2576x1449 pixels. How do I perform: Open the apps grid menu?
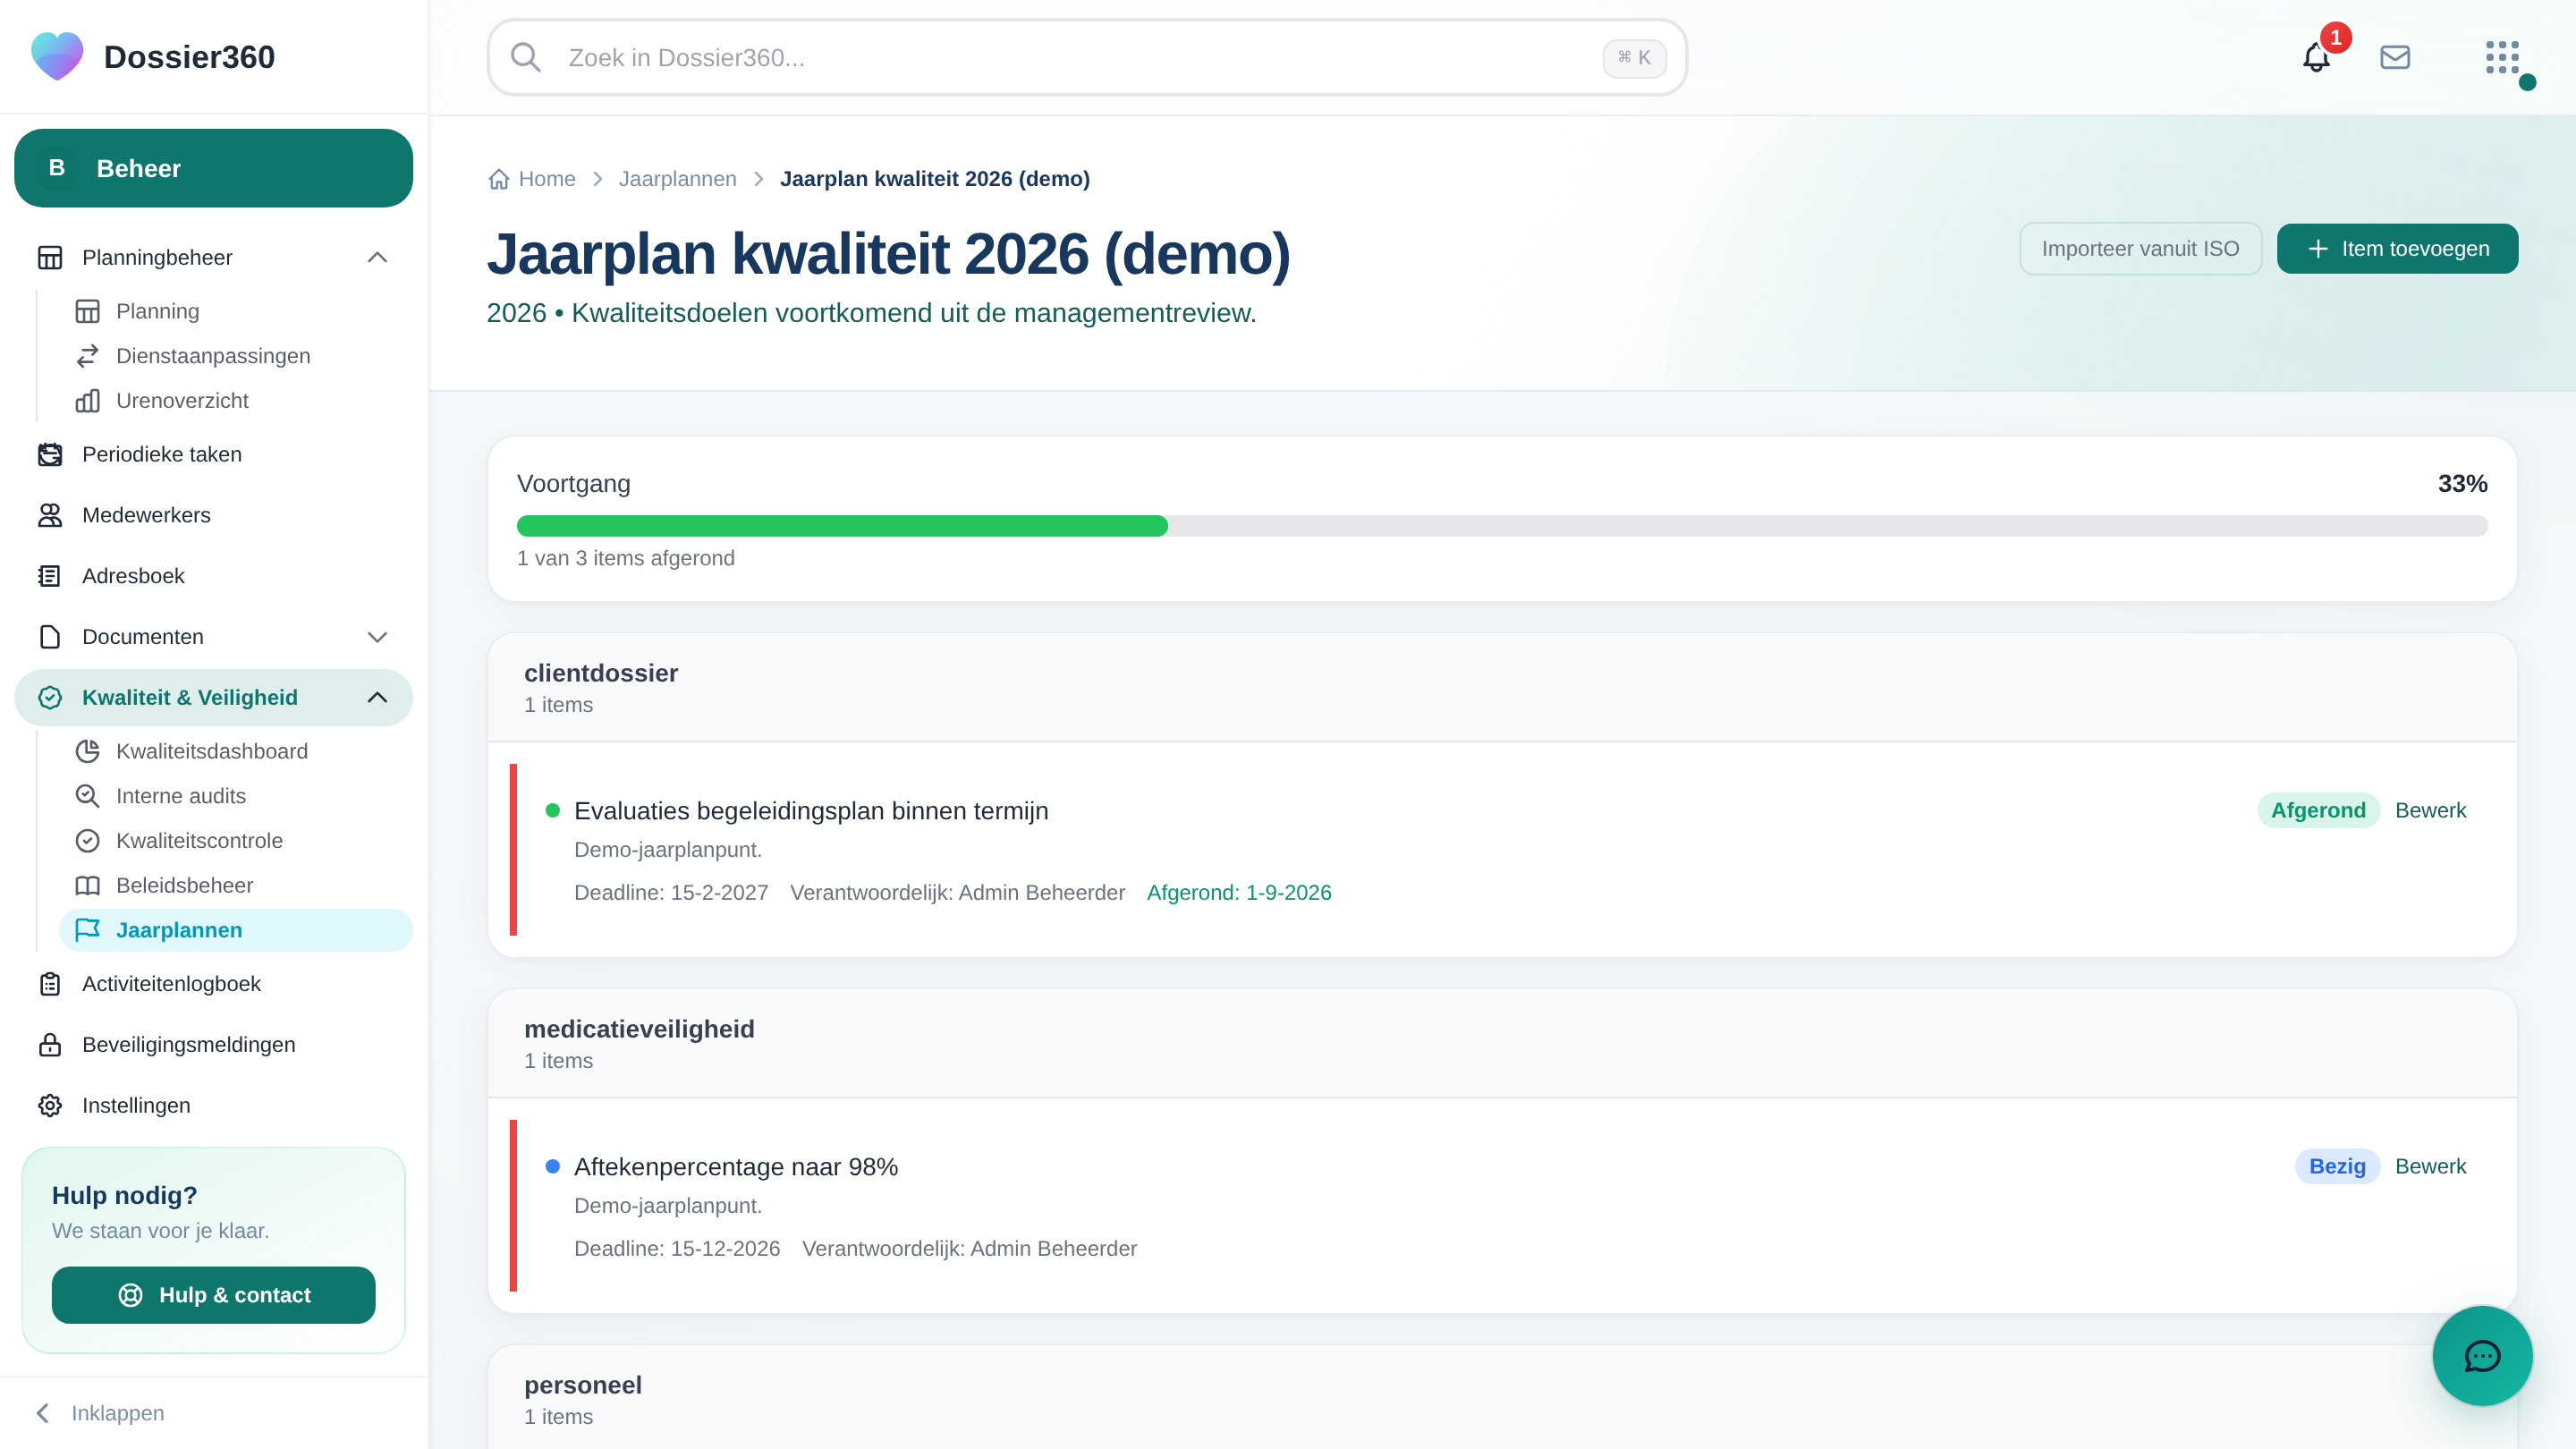[2502, 57]
